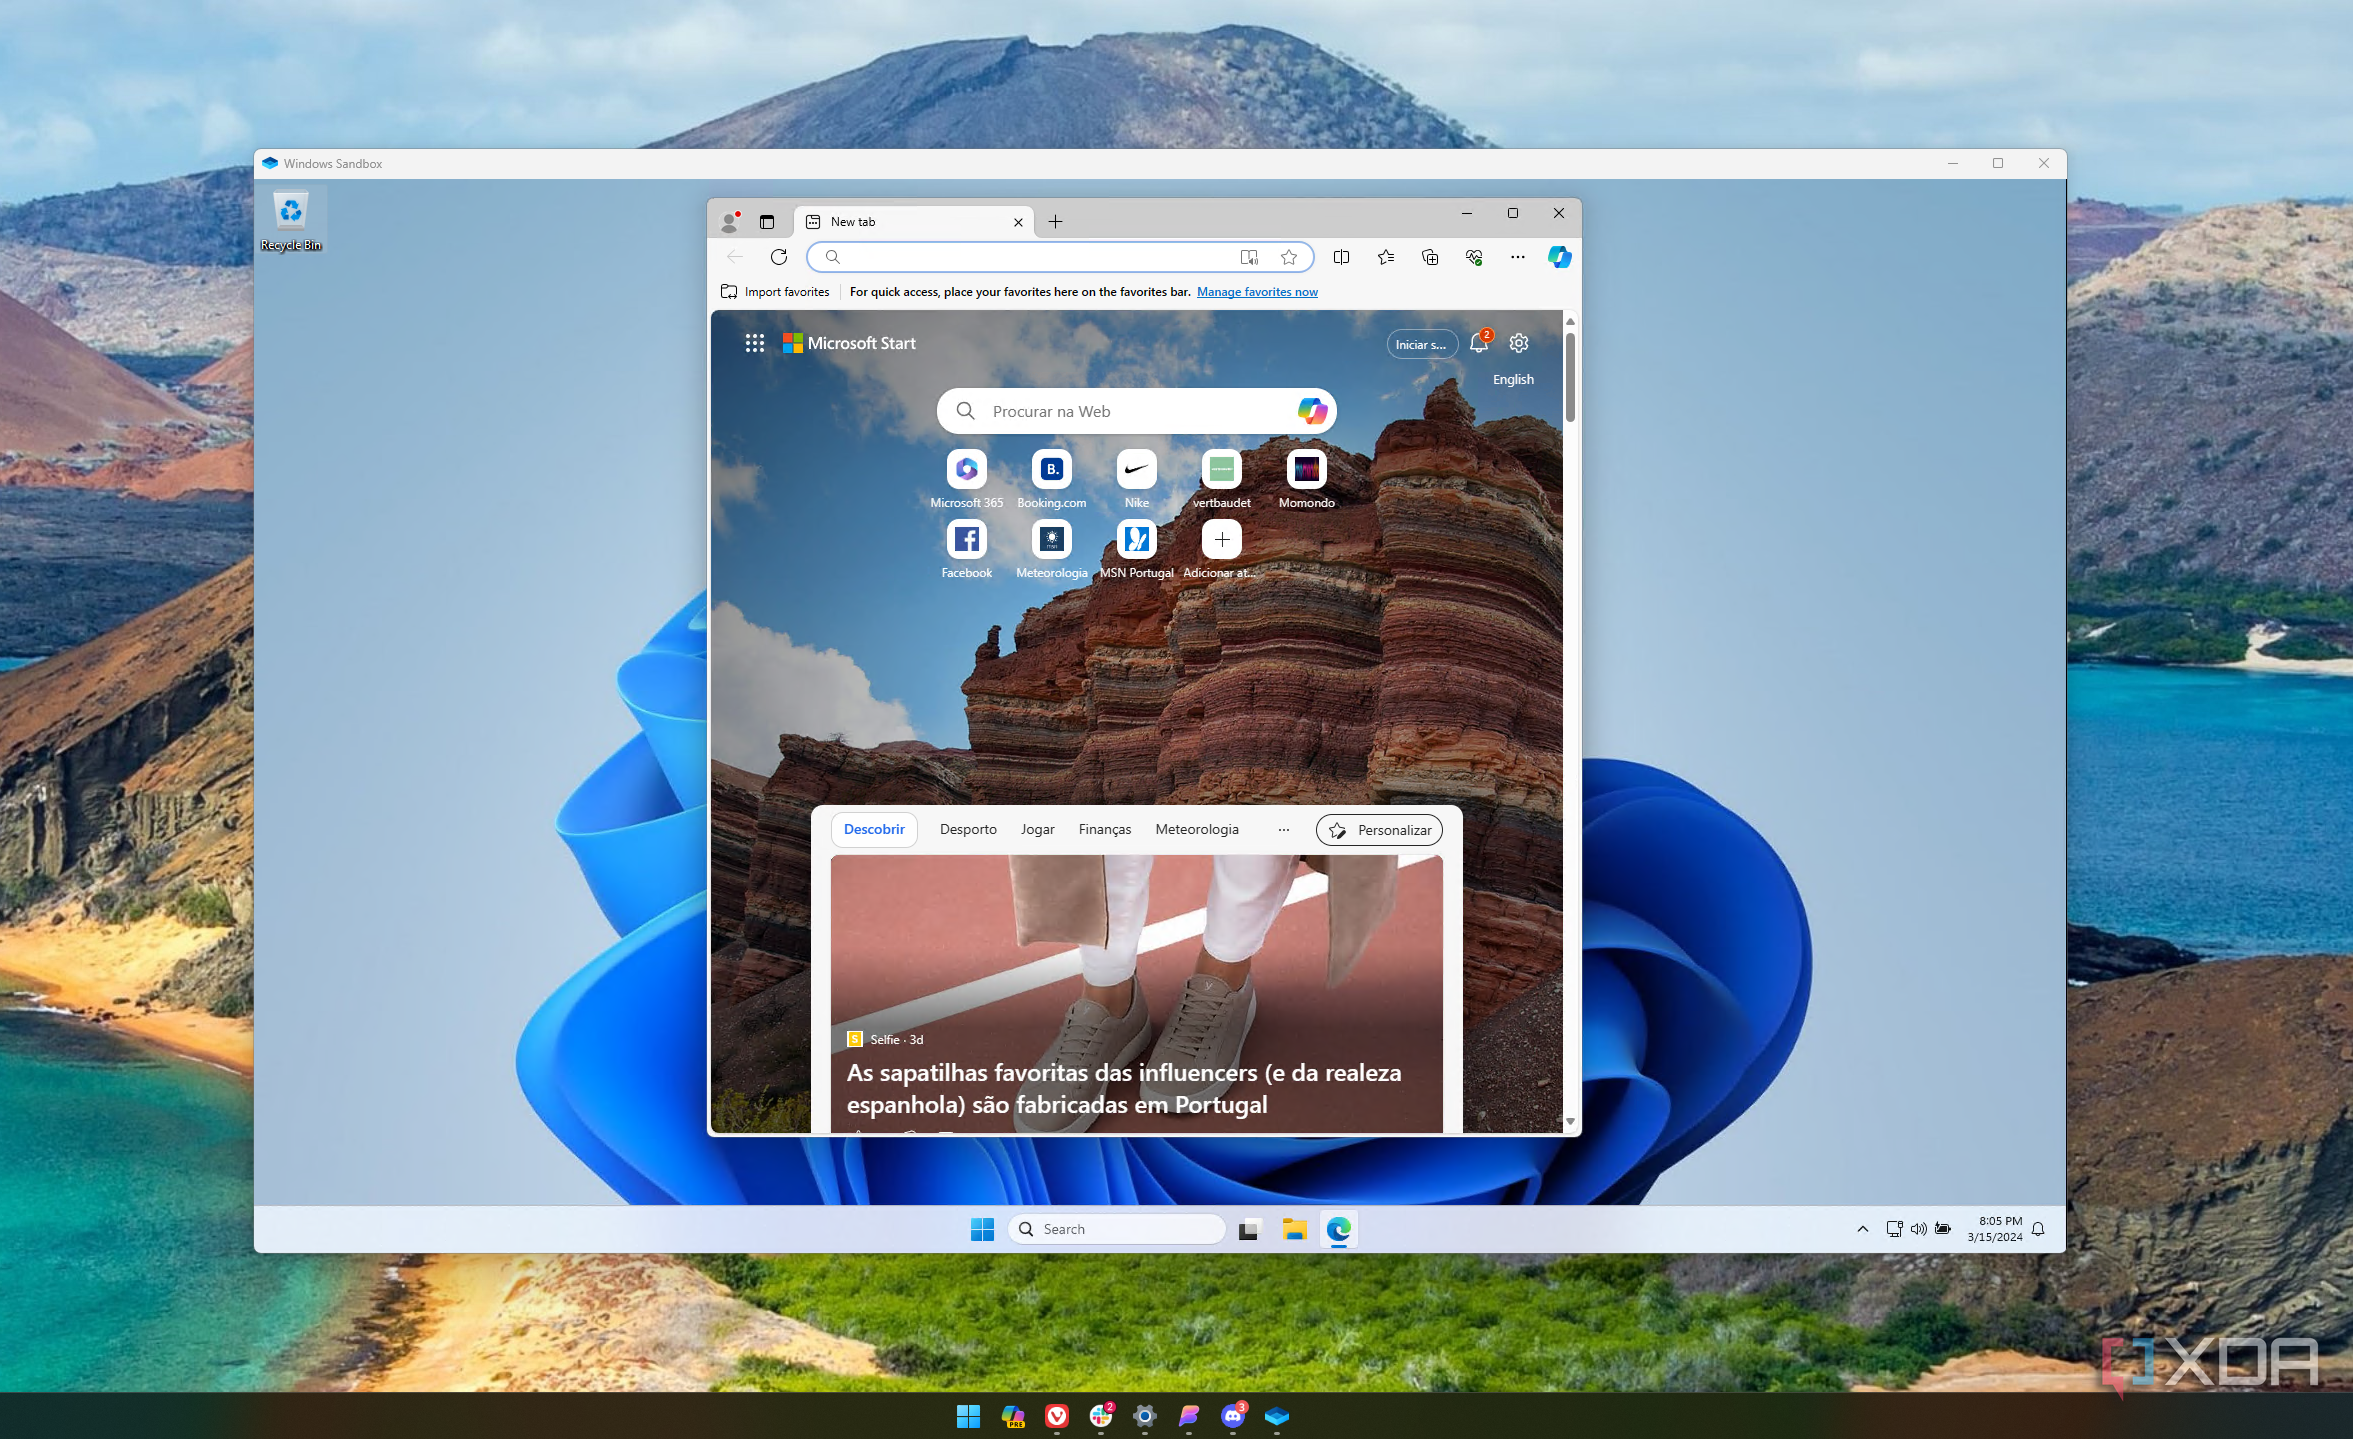Open the Favorites toolbar icon
The width and height of the screenshot is (2353, 1439).
pyautogui.click(x=1386, y=257)
